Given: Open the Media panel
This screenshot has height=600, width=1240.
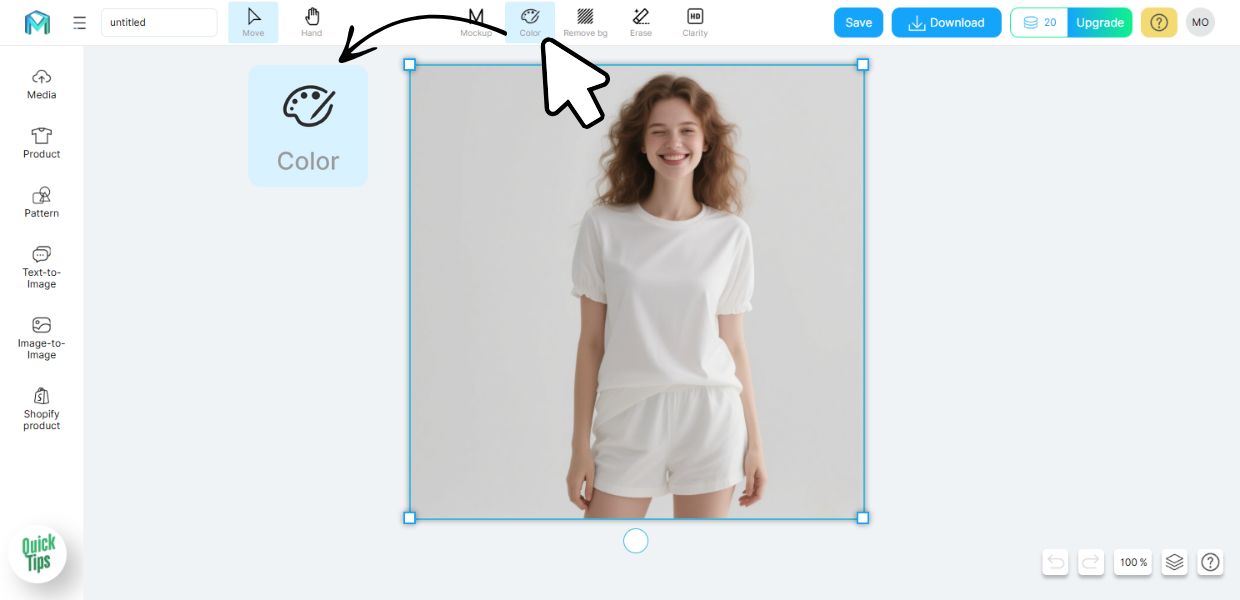Looking at the screenshot, I should click(x=42, y=84).
